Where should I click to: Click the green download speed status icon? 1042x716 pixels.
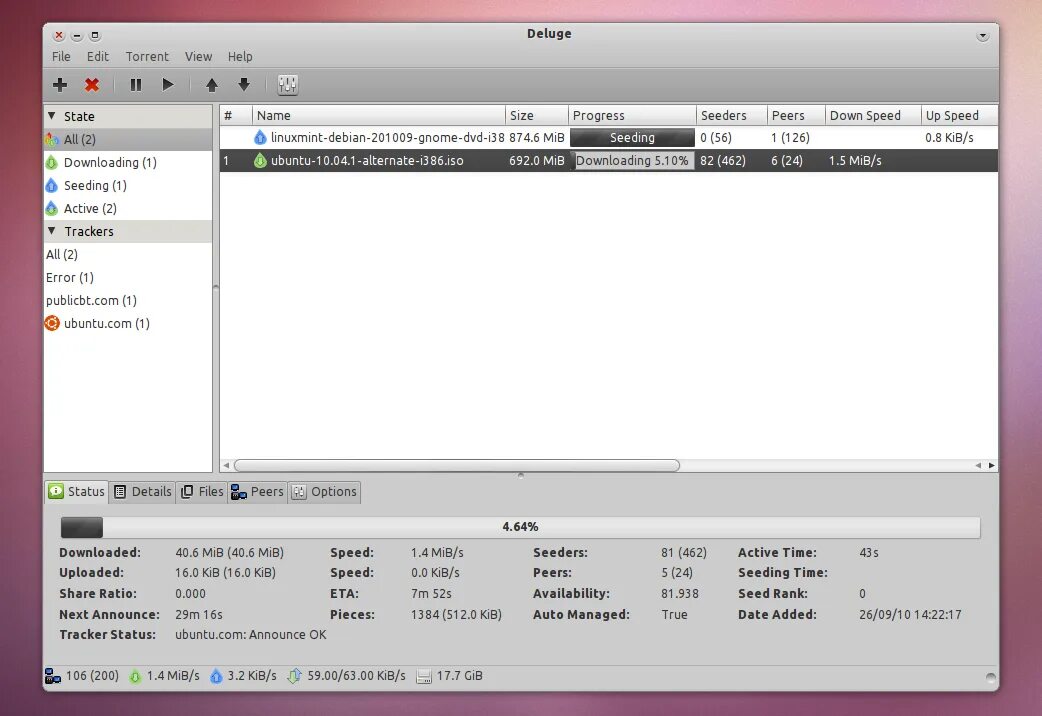135,676
